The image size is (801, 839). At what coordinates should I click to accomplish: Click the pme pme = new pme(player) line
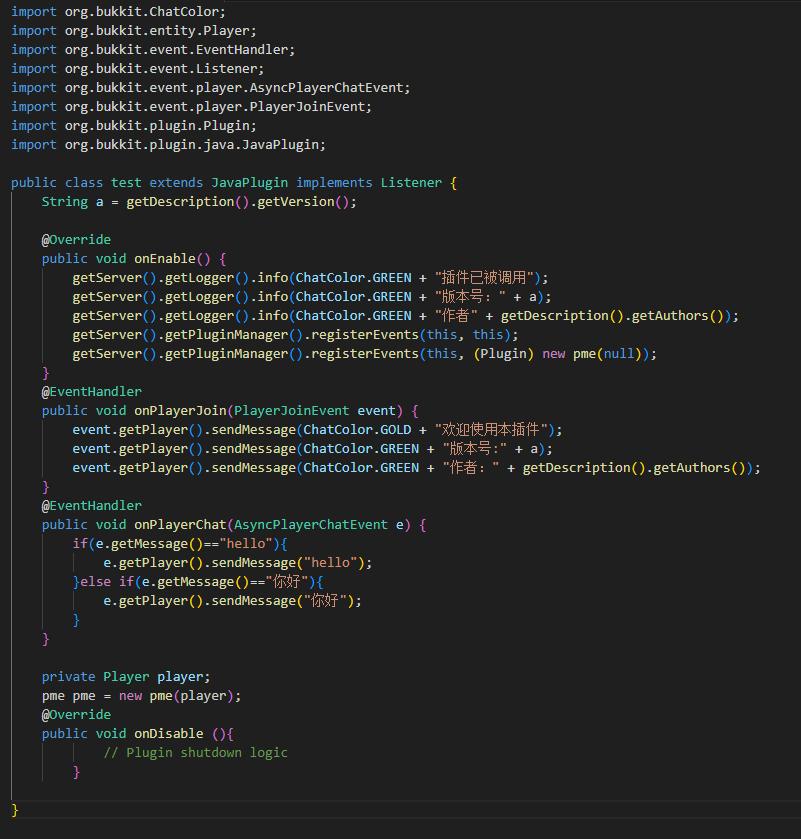tap(141, 696)
